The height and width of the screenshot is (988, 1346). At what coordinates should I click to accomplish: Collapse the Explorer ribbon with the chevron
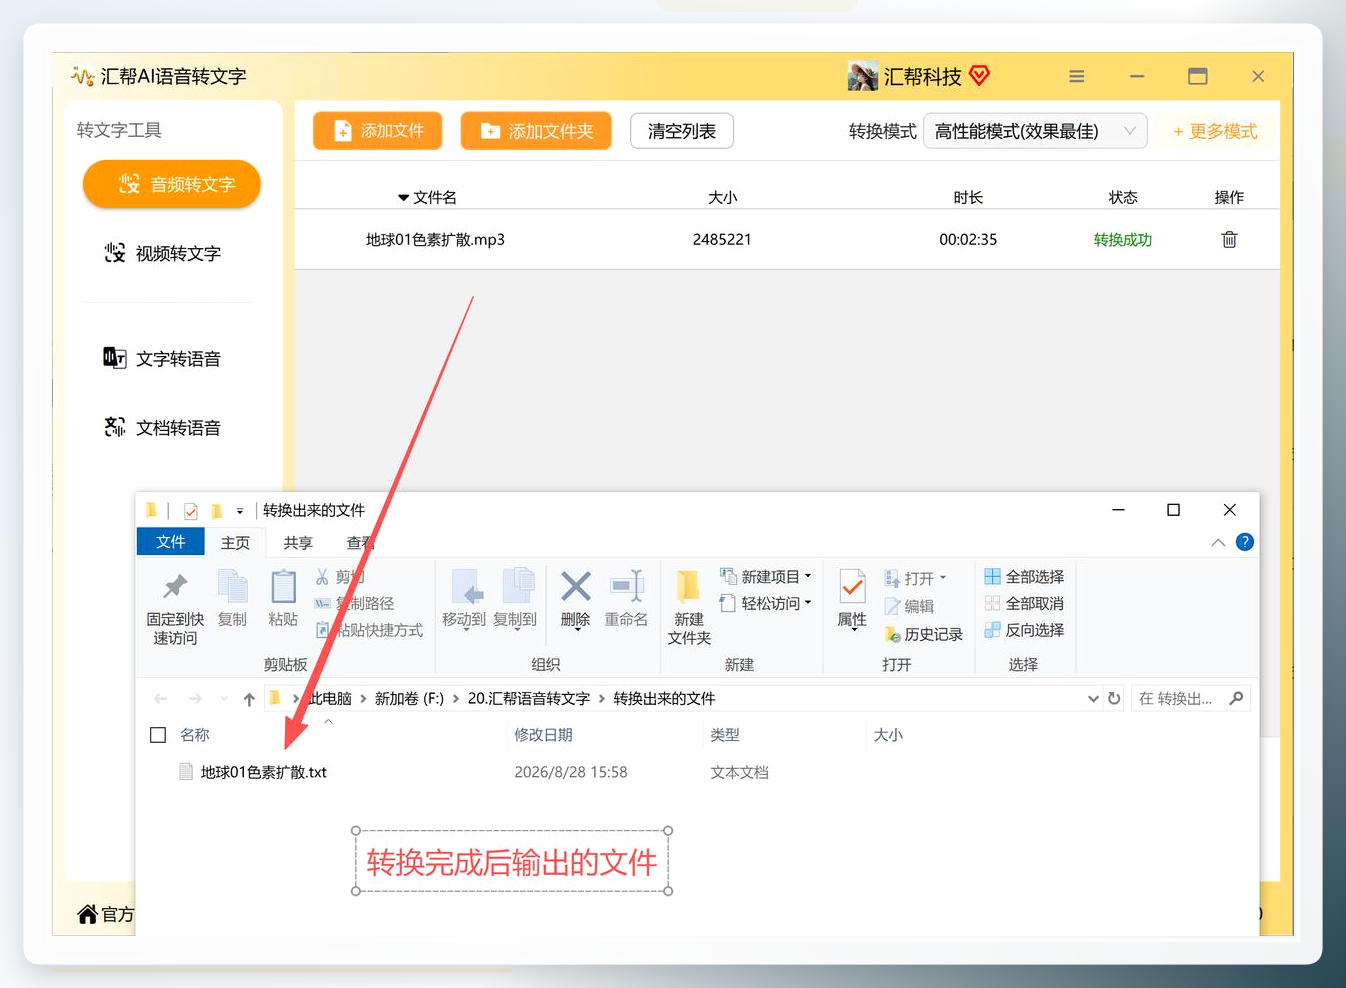click(x=1218, y=542)
